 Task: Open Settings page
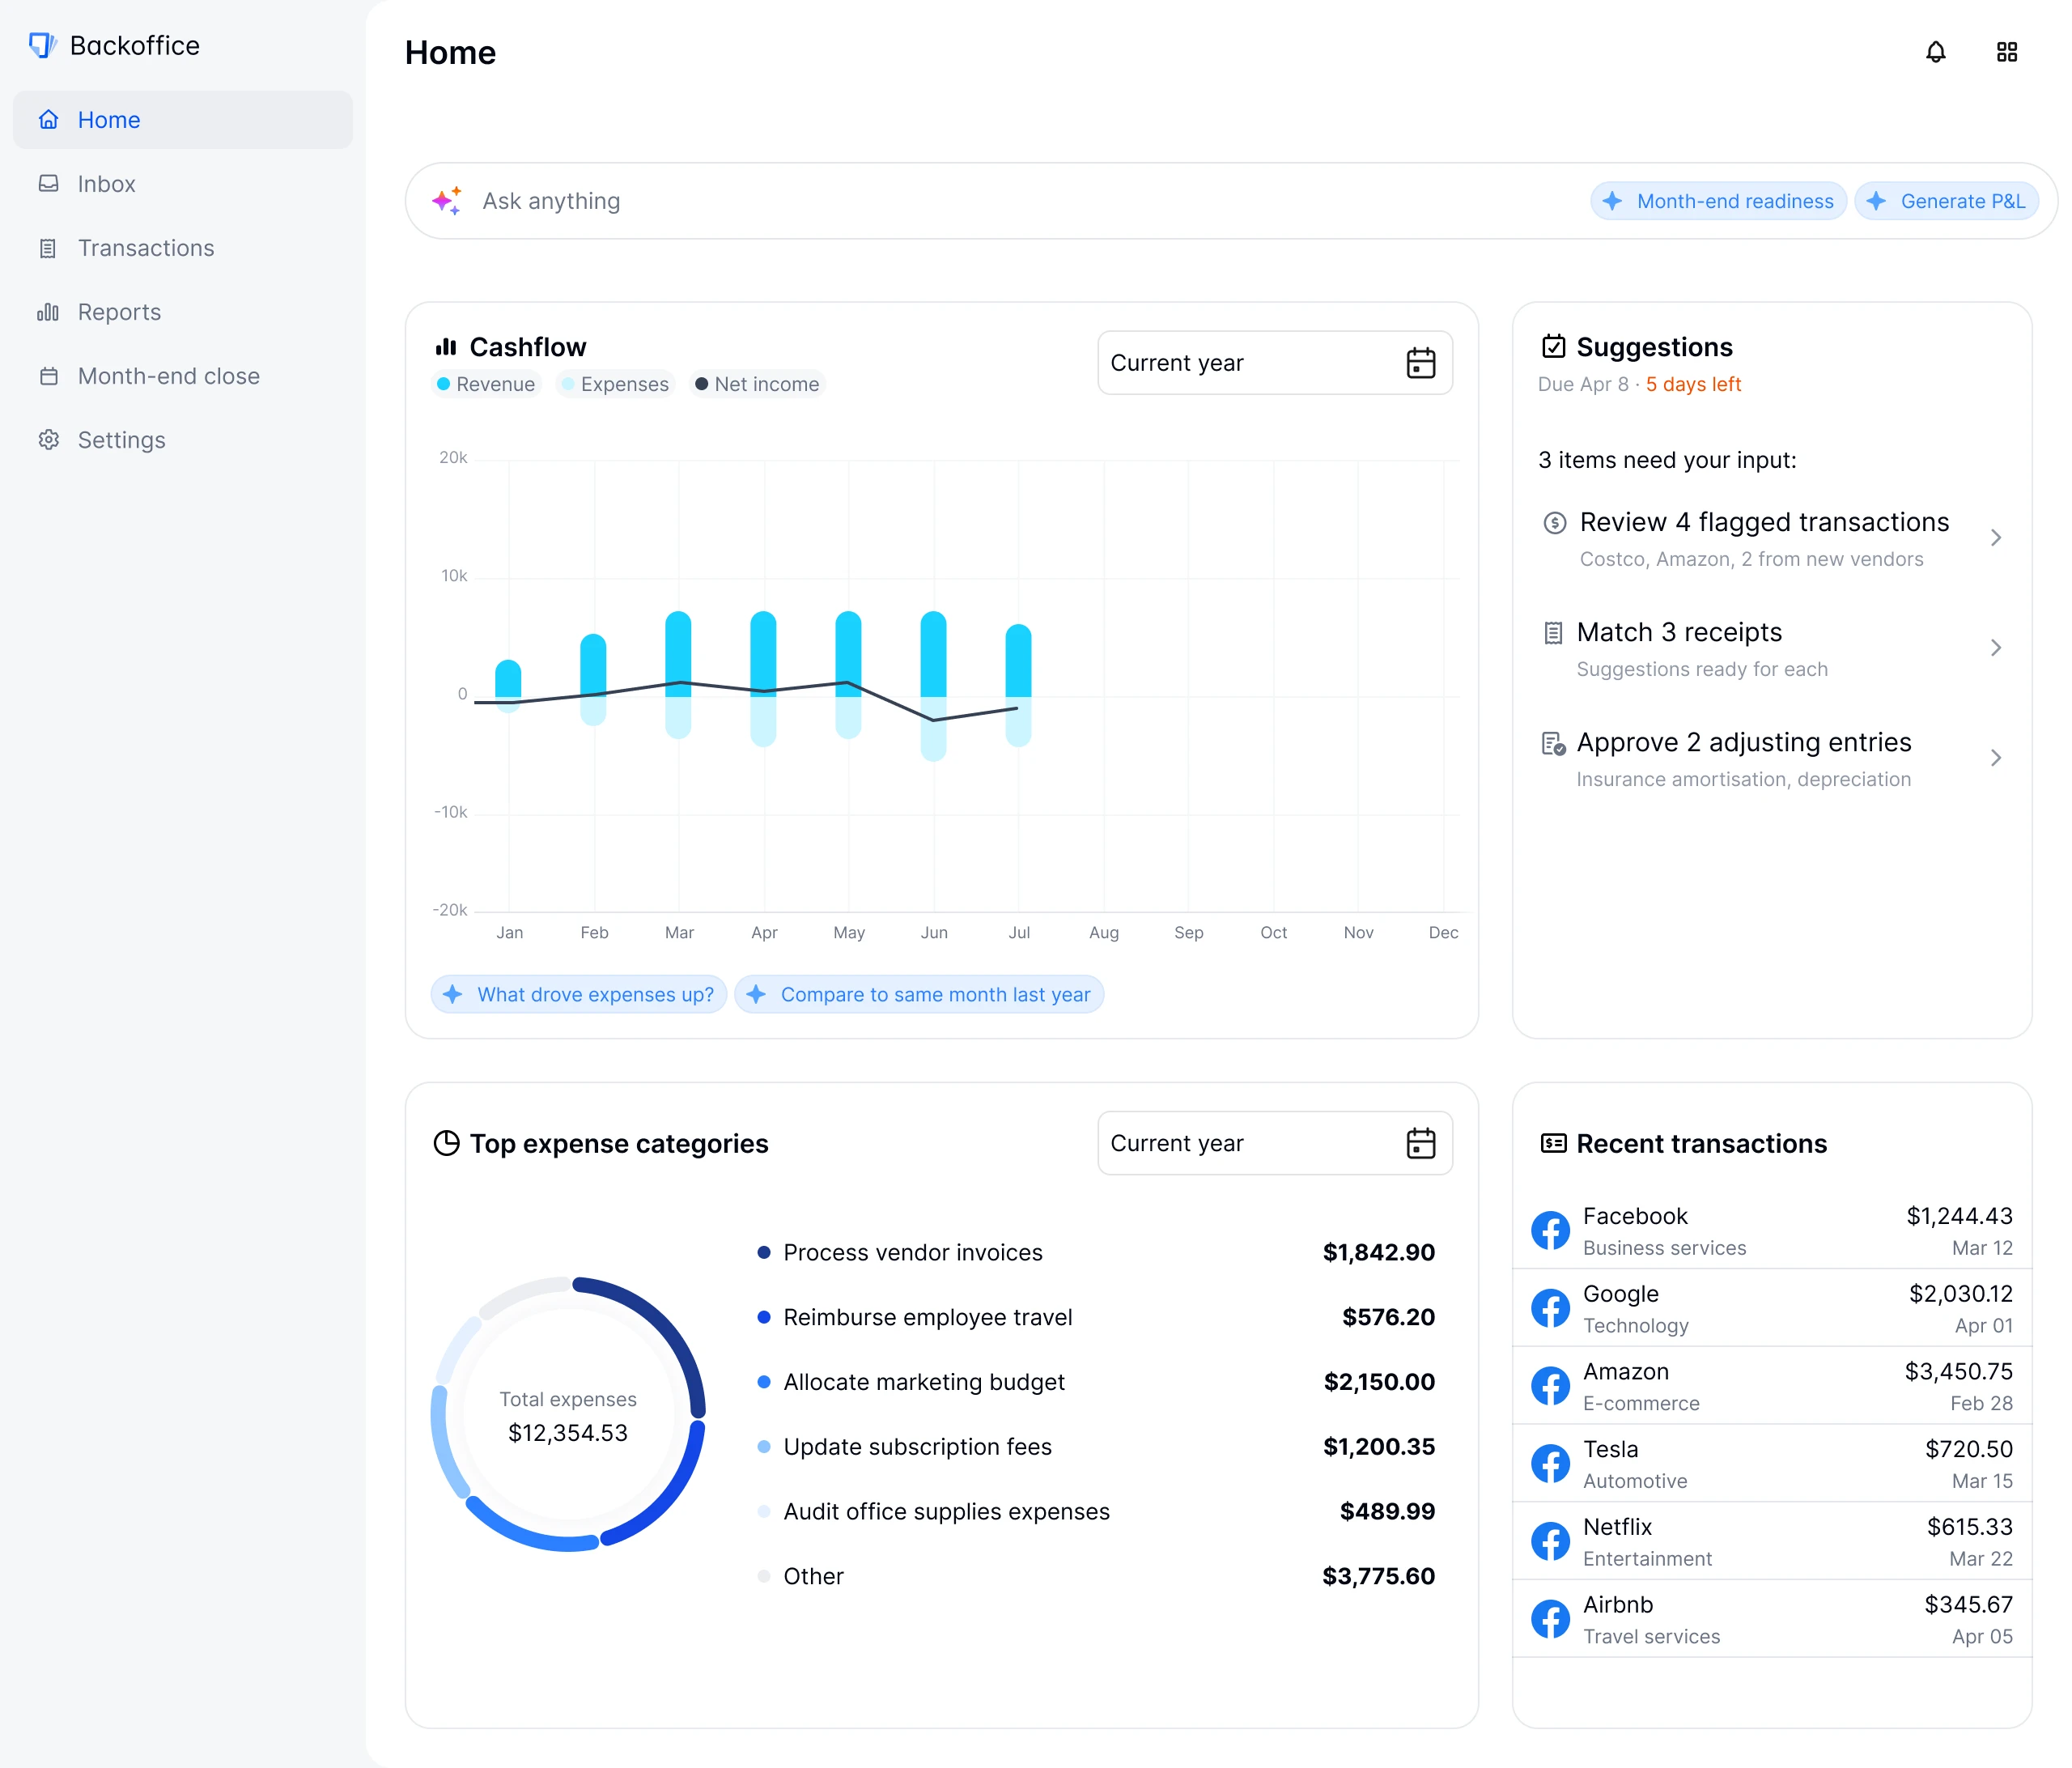(x=183, y=440)
